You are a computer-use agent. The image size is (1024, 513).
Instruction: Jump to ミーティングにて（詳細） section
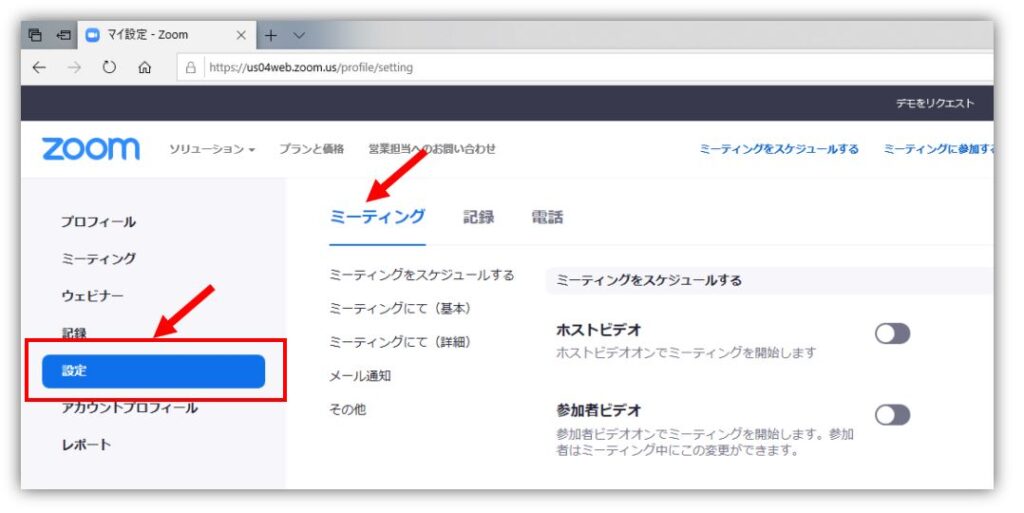click(x=400, y=342)
